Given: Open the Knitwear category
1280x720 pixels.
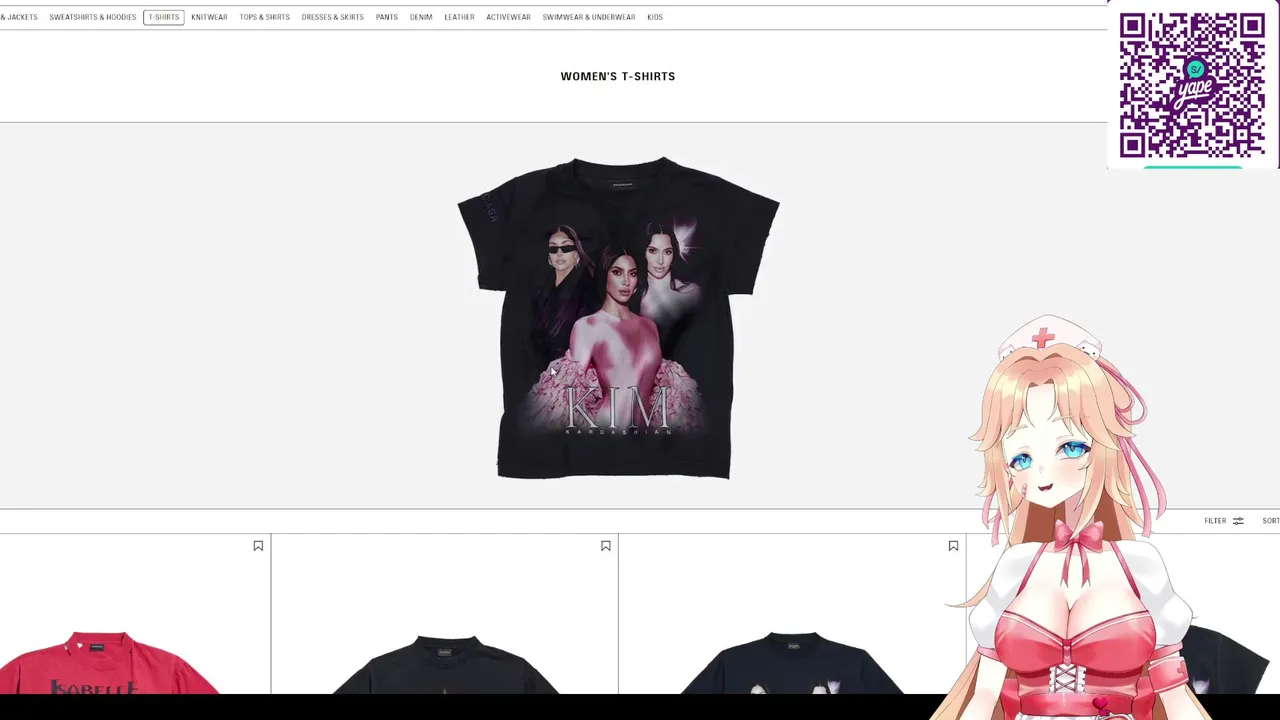Looking at the screenshot, I should [x=209, y=17].
